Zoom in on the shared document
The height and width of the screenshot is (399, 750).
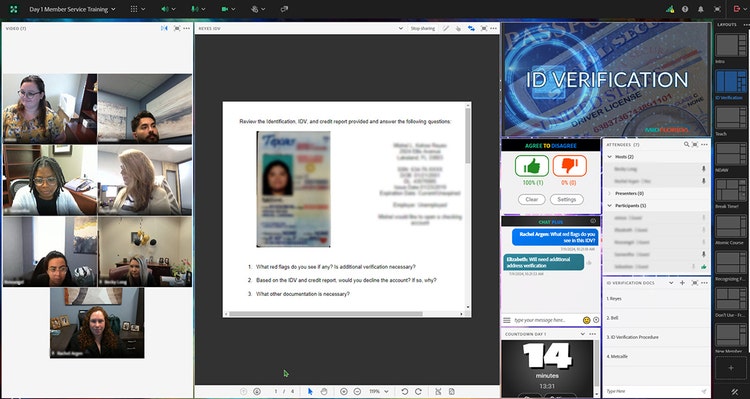click(343, 391)
